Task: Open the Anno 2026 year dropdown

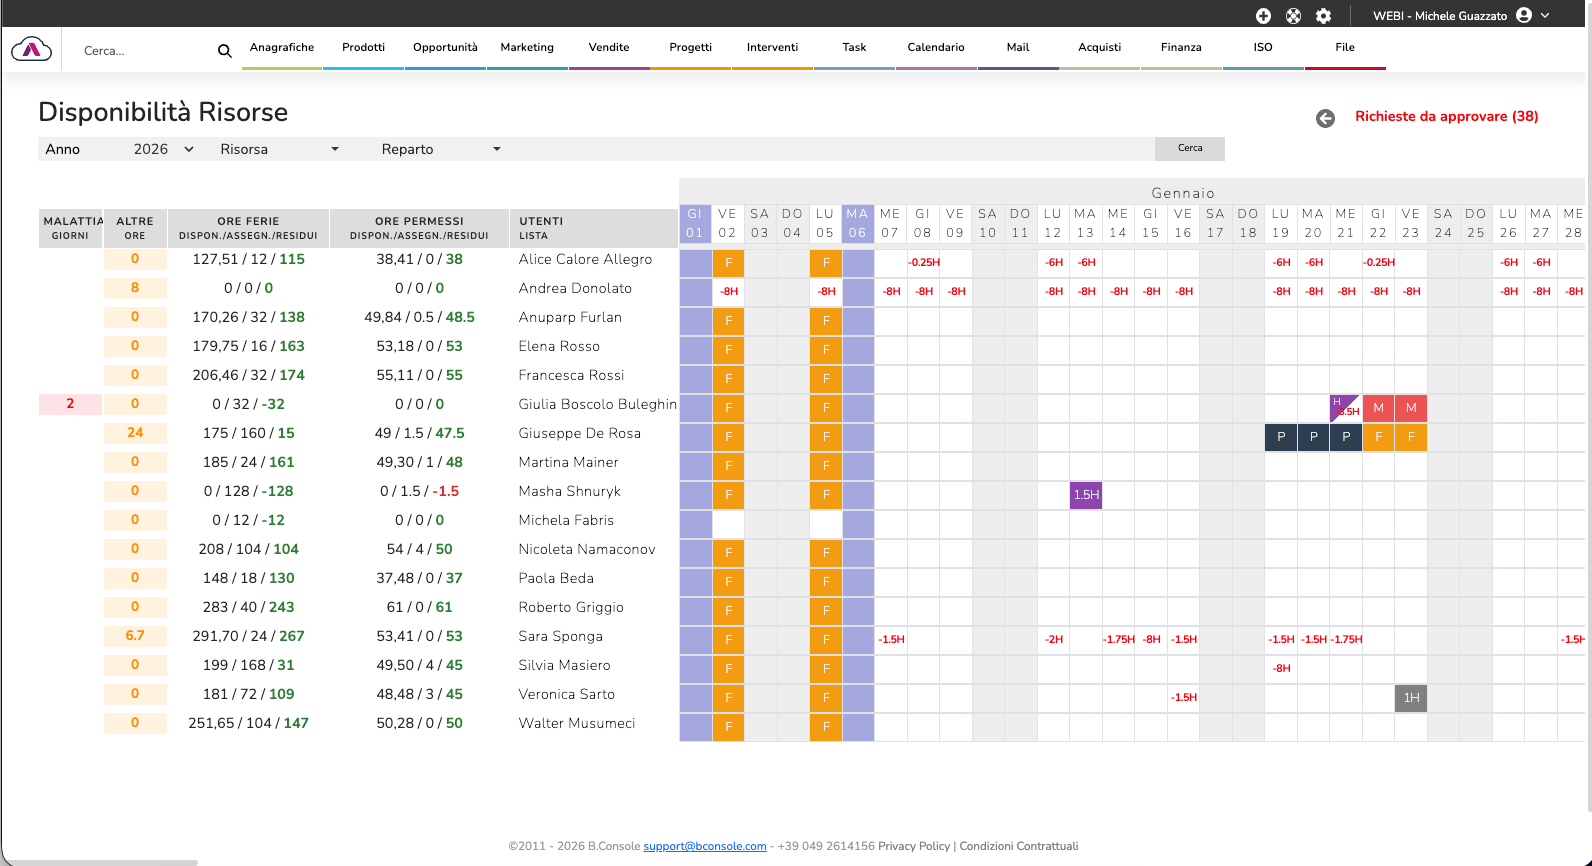Action: tap(163, 149)
